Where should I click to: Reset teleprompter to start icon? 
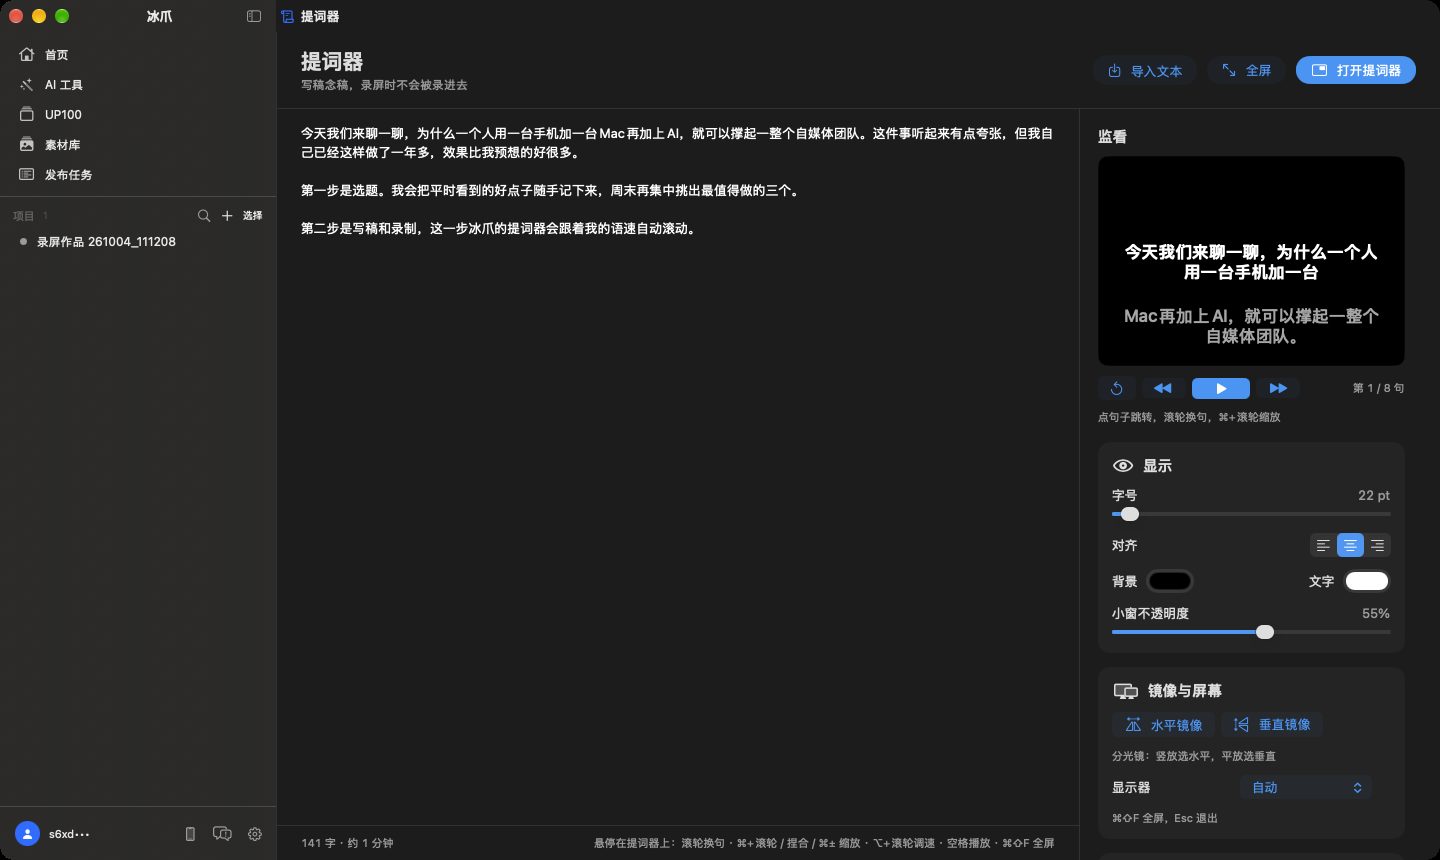pos(1117,388)
